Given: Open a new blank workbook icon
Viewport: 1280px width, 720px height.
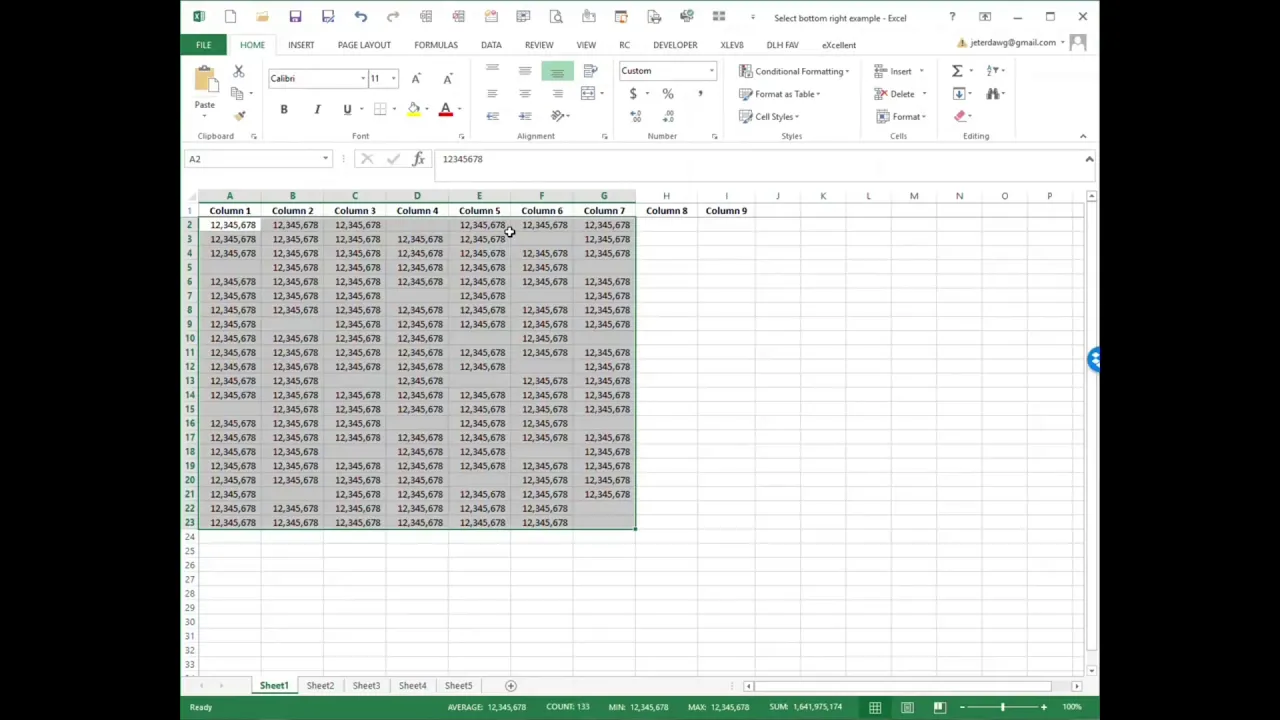Looking at the screenshot, I should coord(230,17).
